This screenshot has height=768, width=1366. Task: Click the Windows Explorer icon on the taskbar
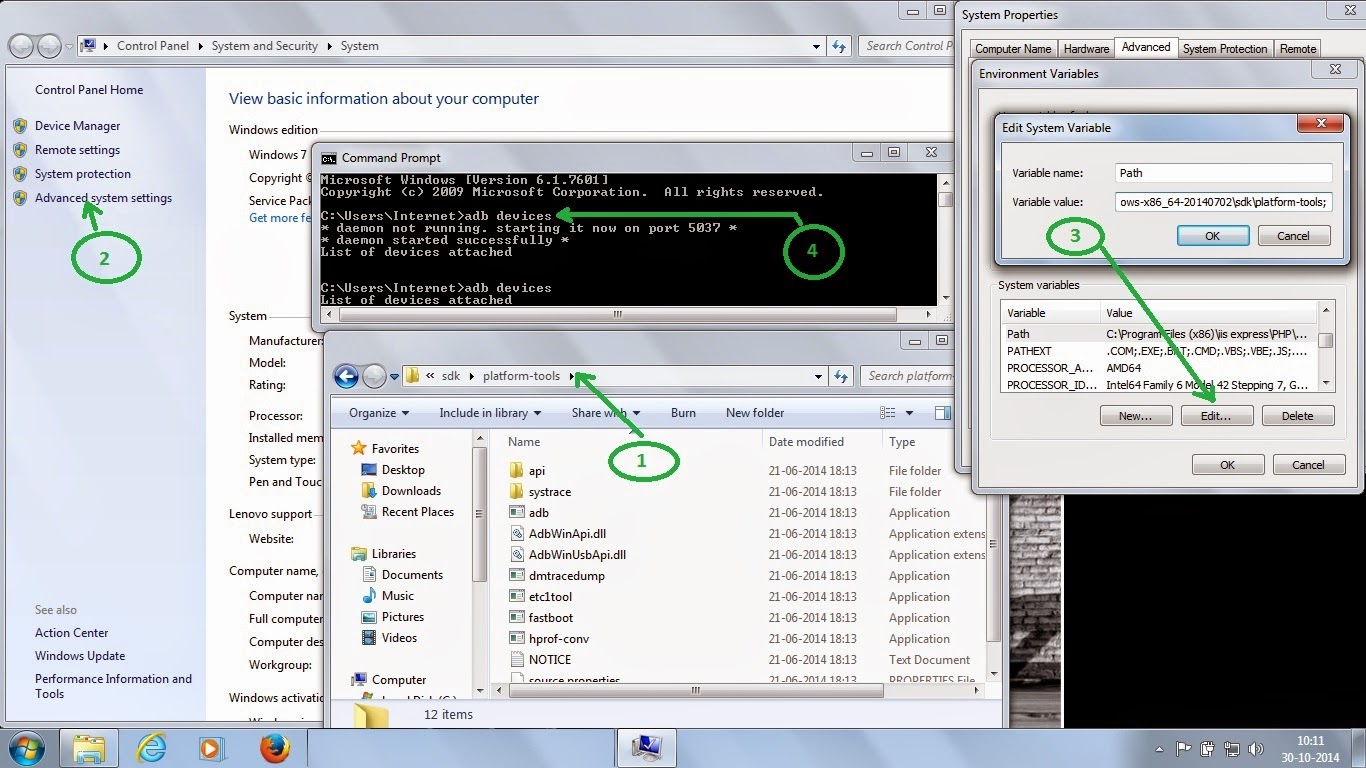[90, 747]
